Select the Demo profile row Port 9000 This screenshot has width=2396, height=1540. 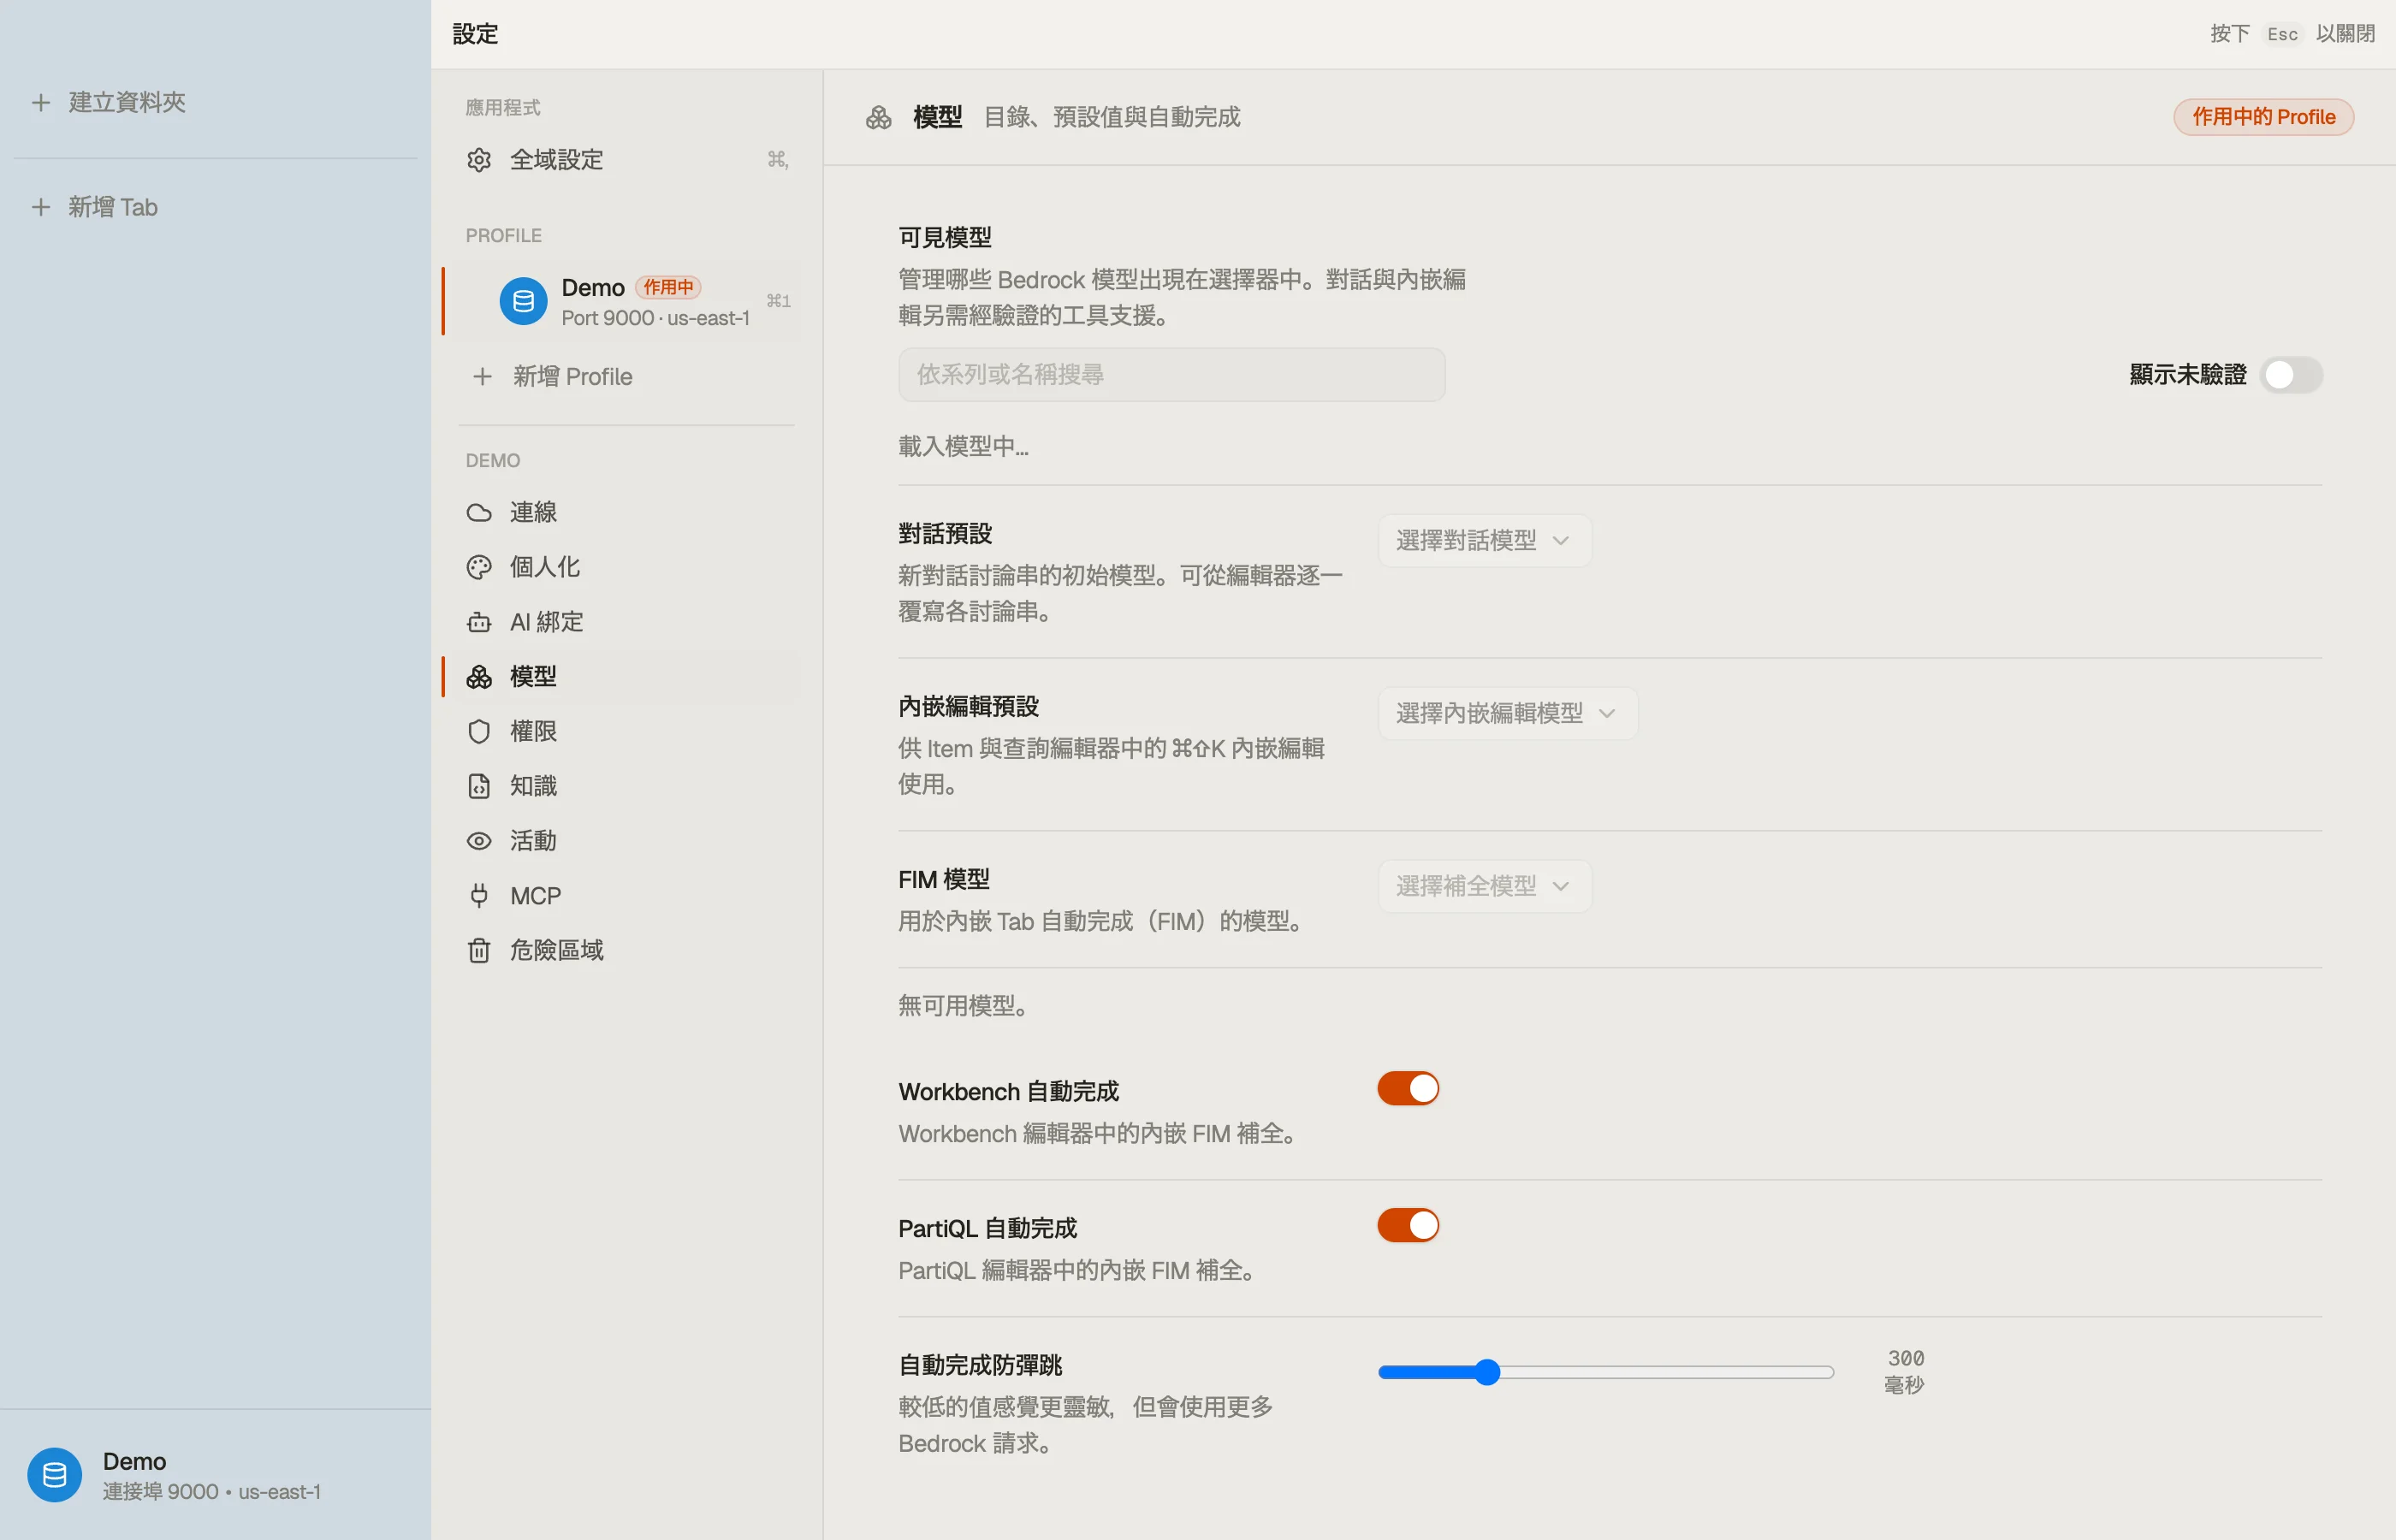point(624,301)
